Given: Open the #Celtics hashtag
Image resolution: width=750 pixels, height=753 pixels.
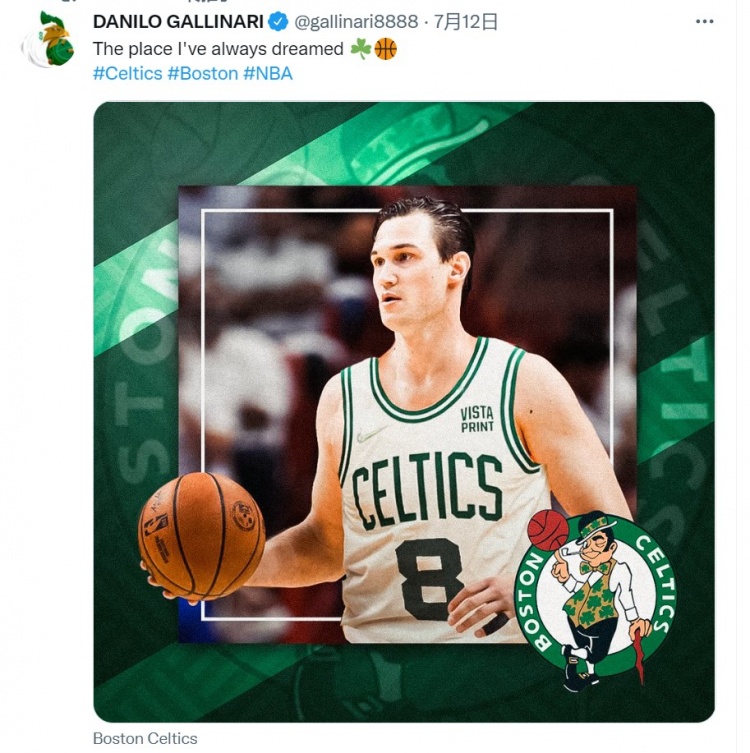Looking at the screenshot, I should 127,73.
